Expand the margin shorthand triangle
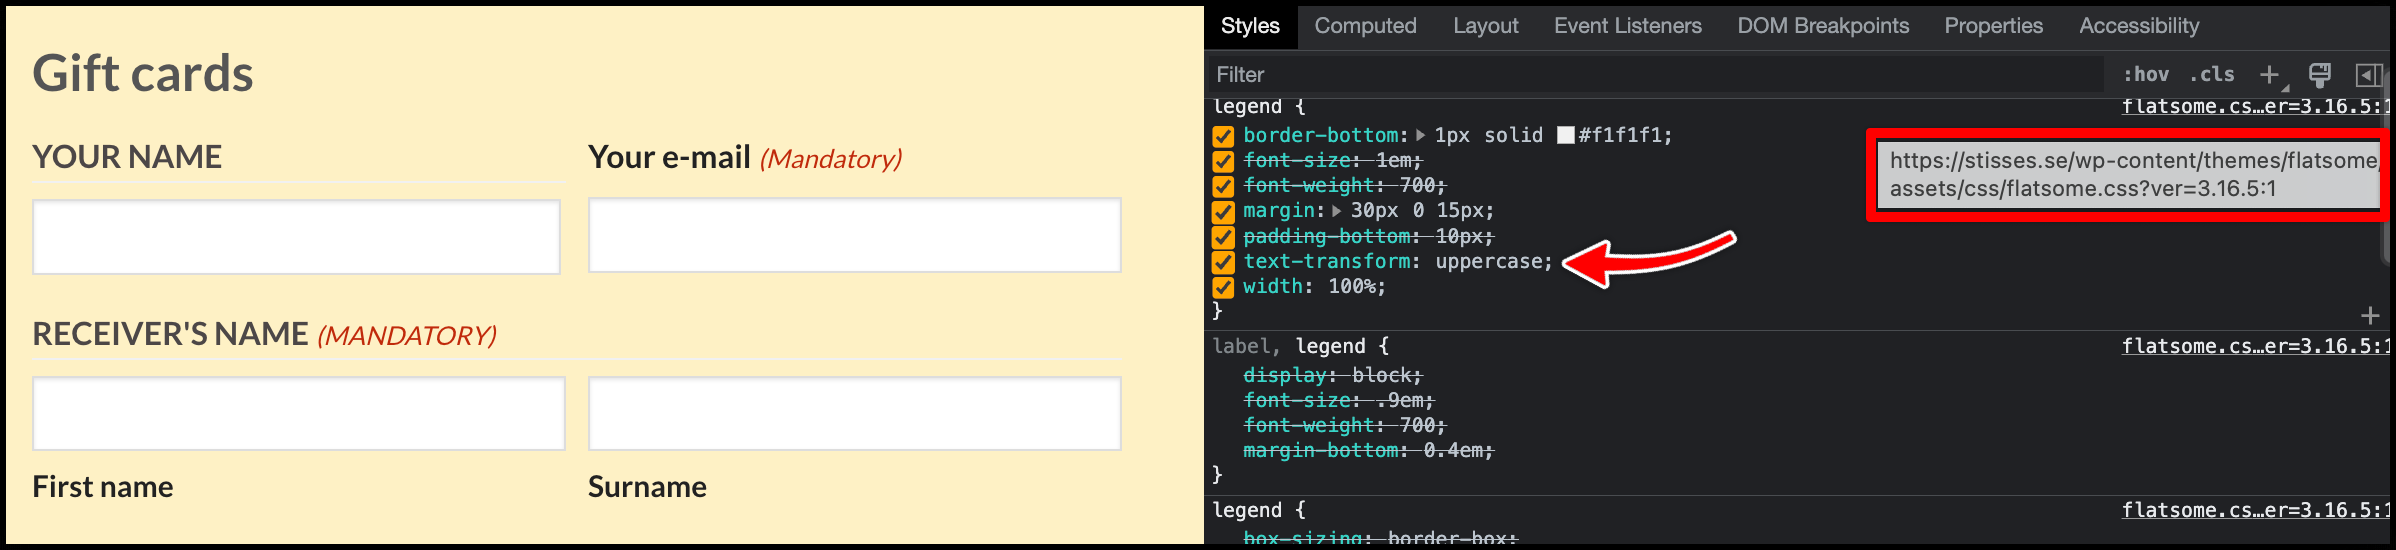Viewport: 2396px width, 550px height. [1336, 211]
